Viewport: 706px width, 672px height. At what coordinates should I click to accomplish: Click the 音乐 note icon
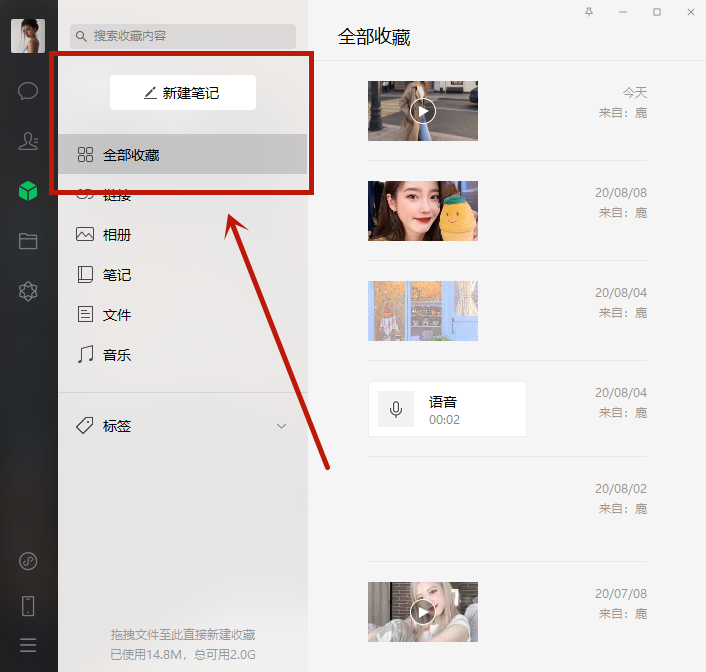pyautogui.click(x=85, y=354)
